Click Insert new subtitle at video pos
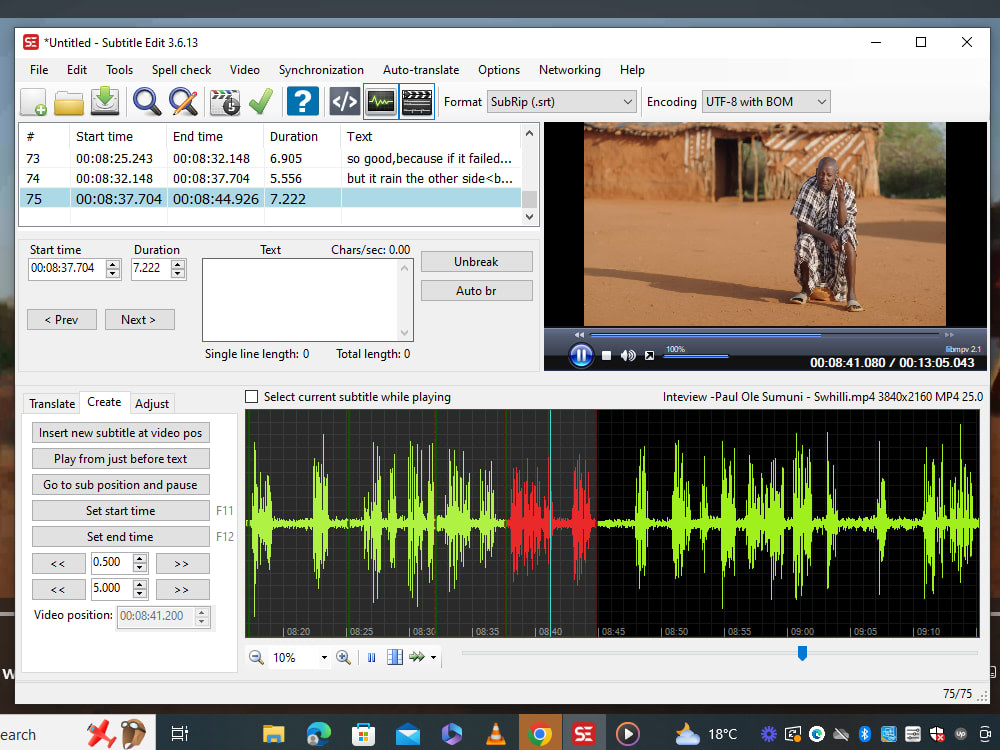The image size is (1000, 750). [x=121, y=432]
